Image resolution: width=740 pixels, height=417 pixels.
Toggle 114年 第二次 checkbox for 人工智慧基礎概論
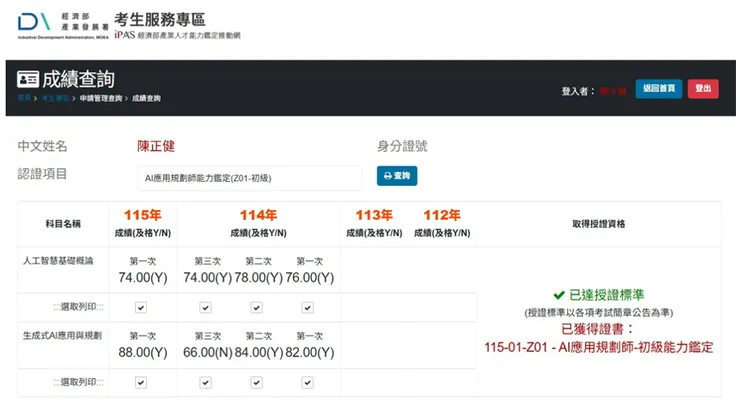[x=256, y=308]
